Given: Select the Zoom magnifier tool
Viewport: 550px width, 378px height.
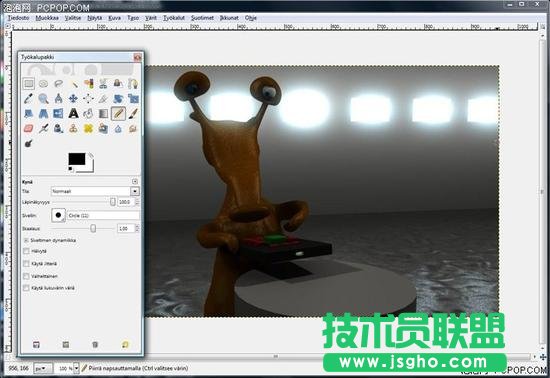Looking at the screenshot, I should click(x=43, y=99).
